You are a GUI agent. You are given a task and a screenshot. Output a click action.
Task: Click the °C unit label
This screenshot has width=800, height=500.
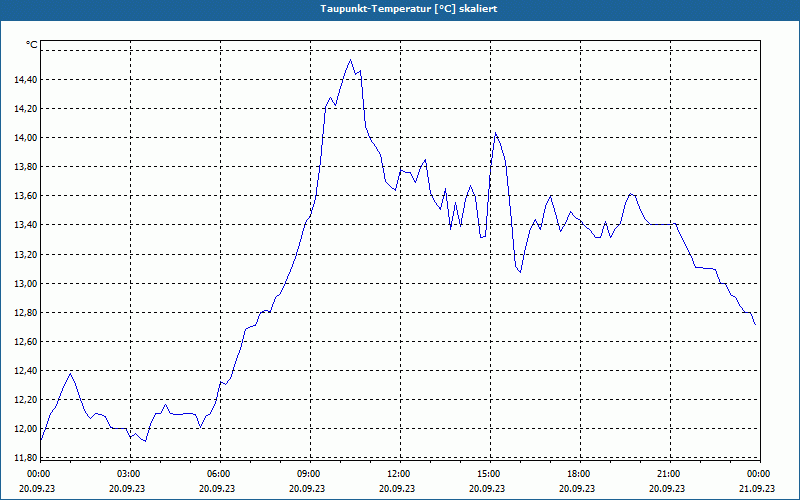(32, 45)
